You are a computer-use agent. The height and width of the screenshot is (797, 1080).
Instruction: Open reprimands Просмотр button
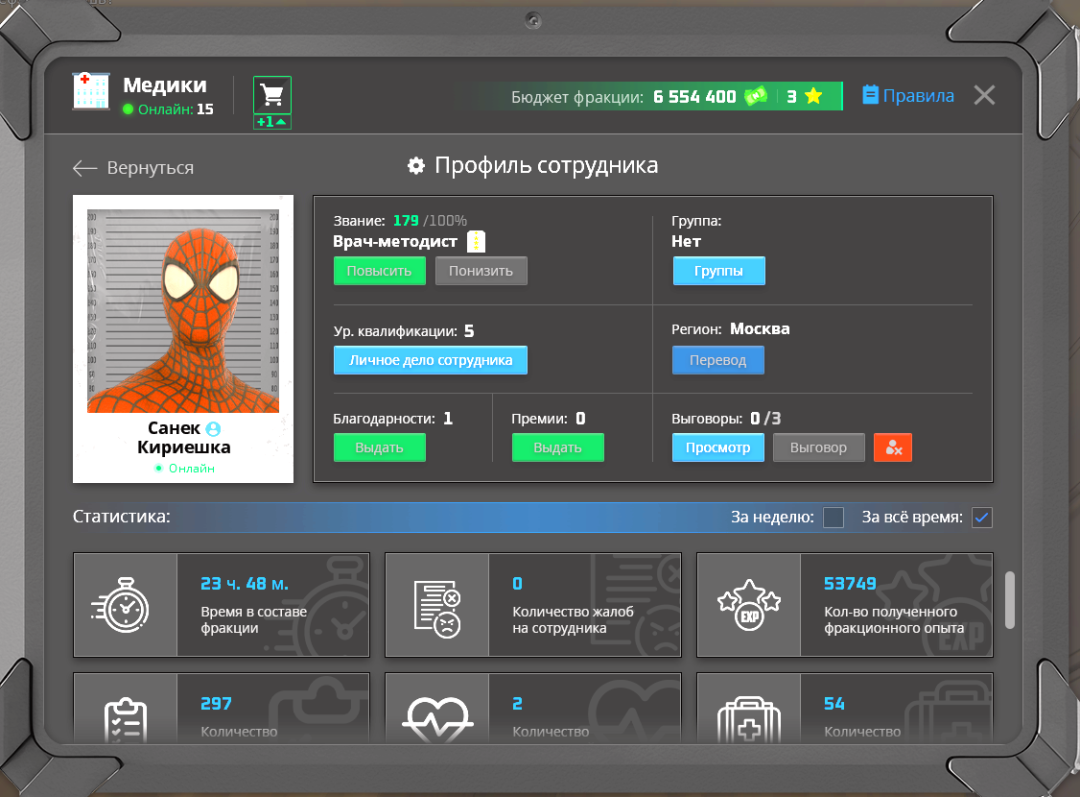click(718, 448)
